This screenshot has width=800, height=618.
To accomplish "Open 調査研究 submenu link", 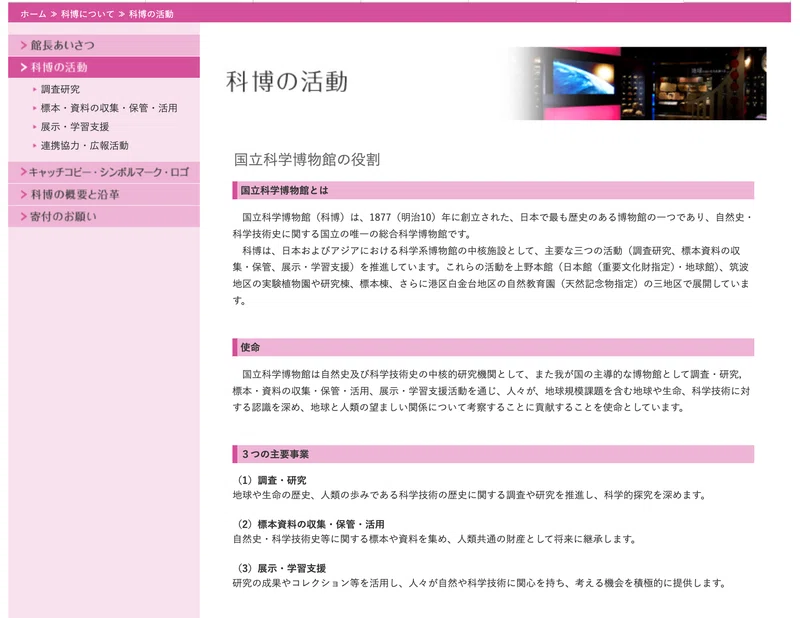I will click(60, 89).
